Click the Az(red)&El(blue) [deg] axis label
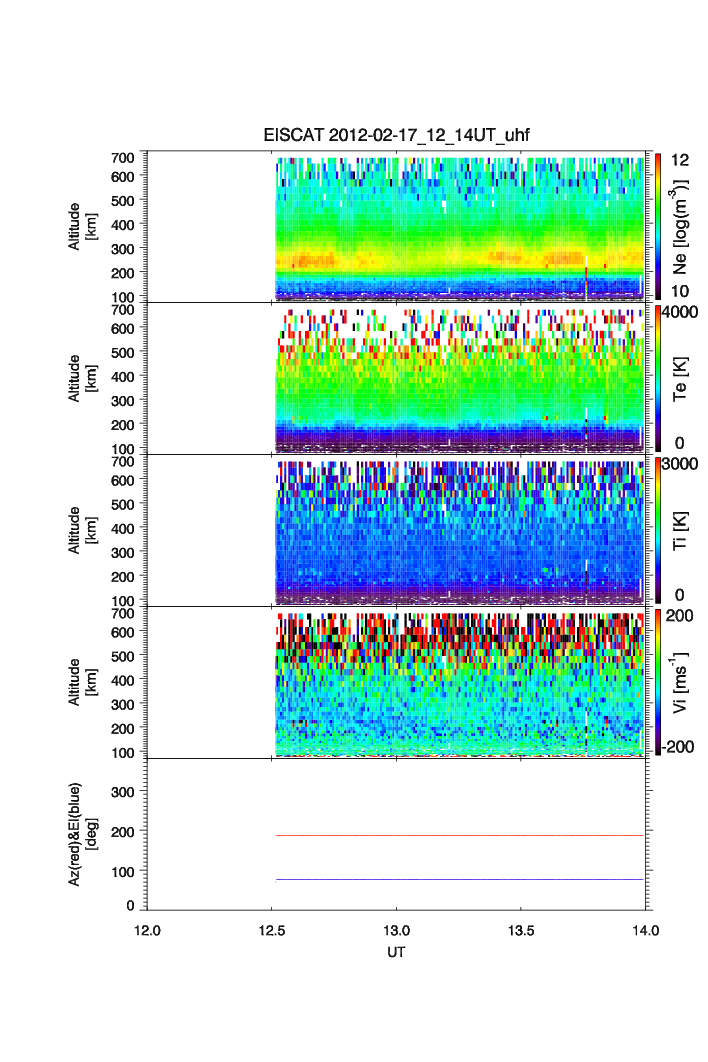Screen dimensions: 708x1062 pyautogui.click(x=83, y=834)
